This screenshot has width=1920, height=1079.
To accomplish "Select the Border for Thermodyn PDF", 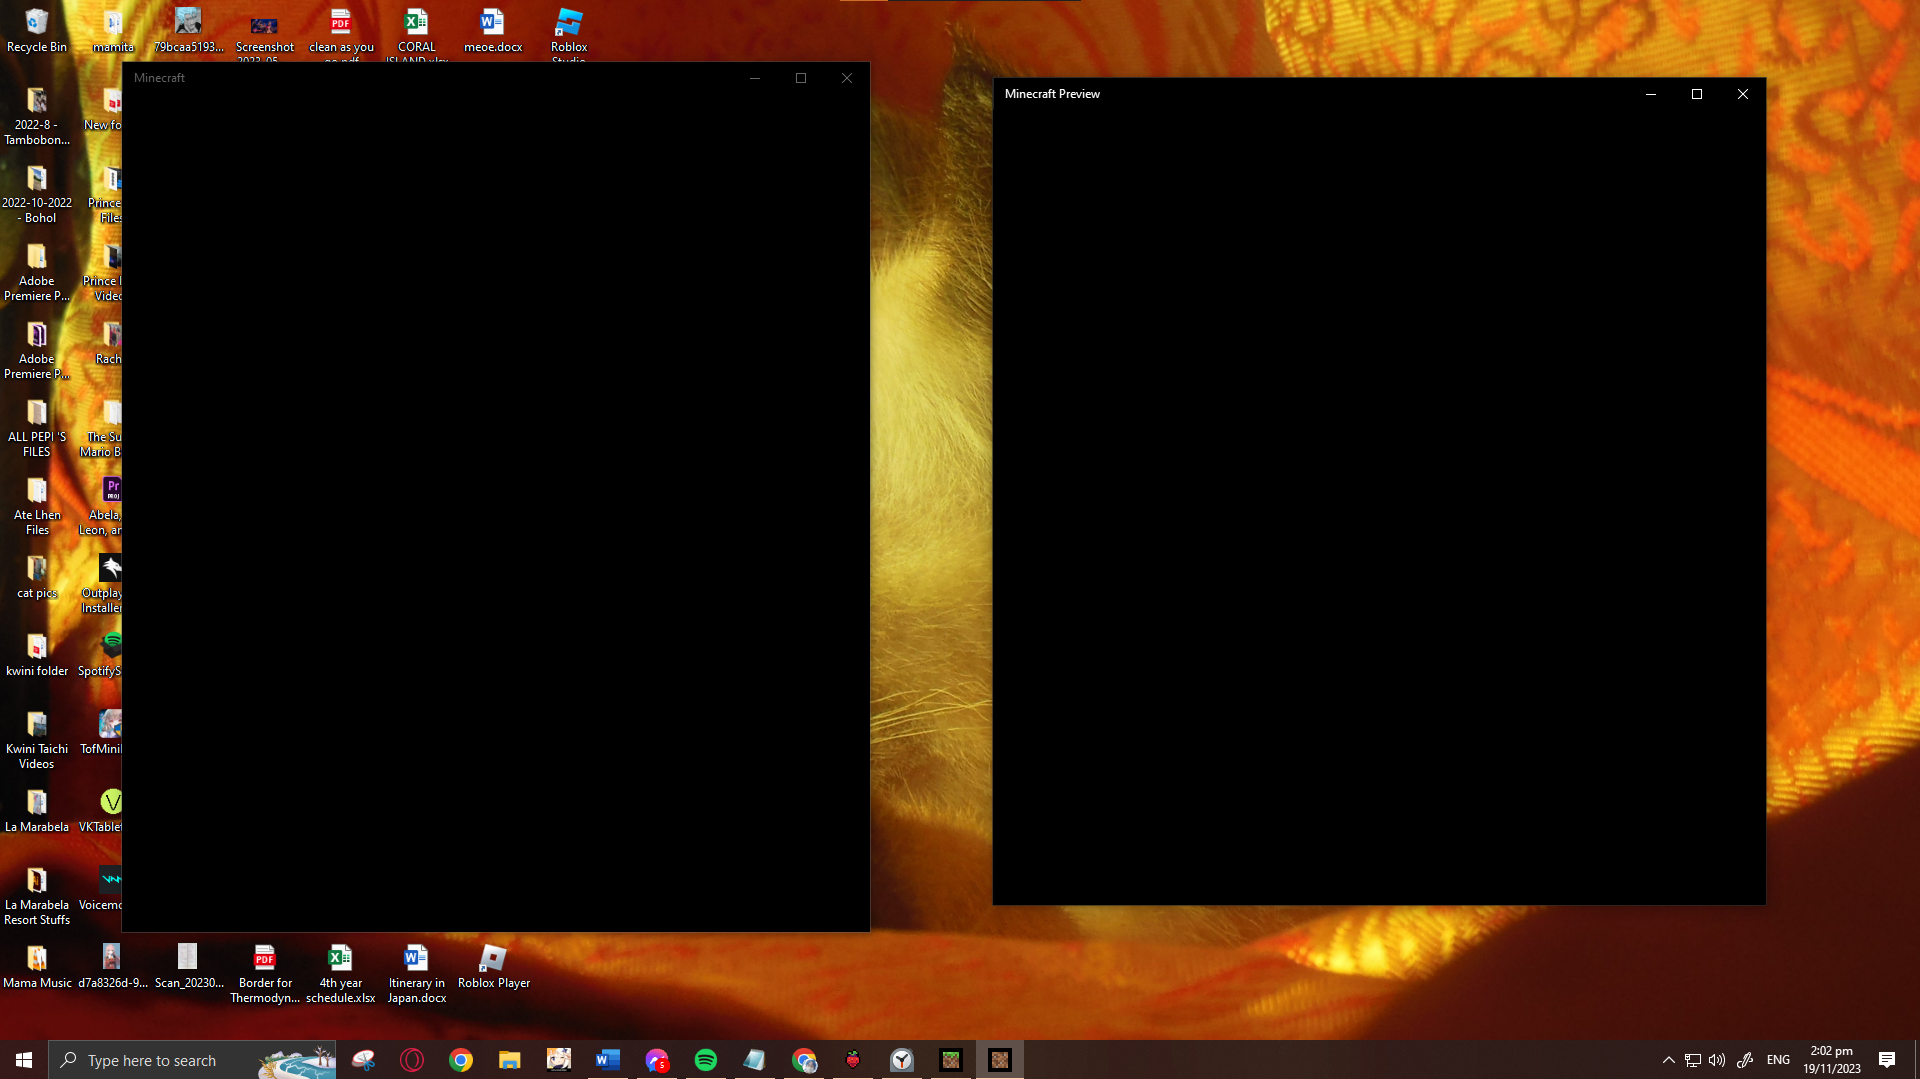I will 265,974.
